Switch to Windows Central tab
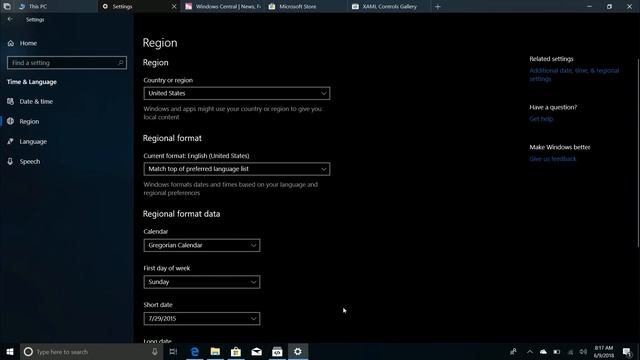 tap(222, 7)
